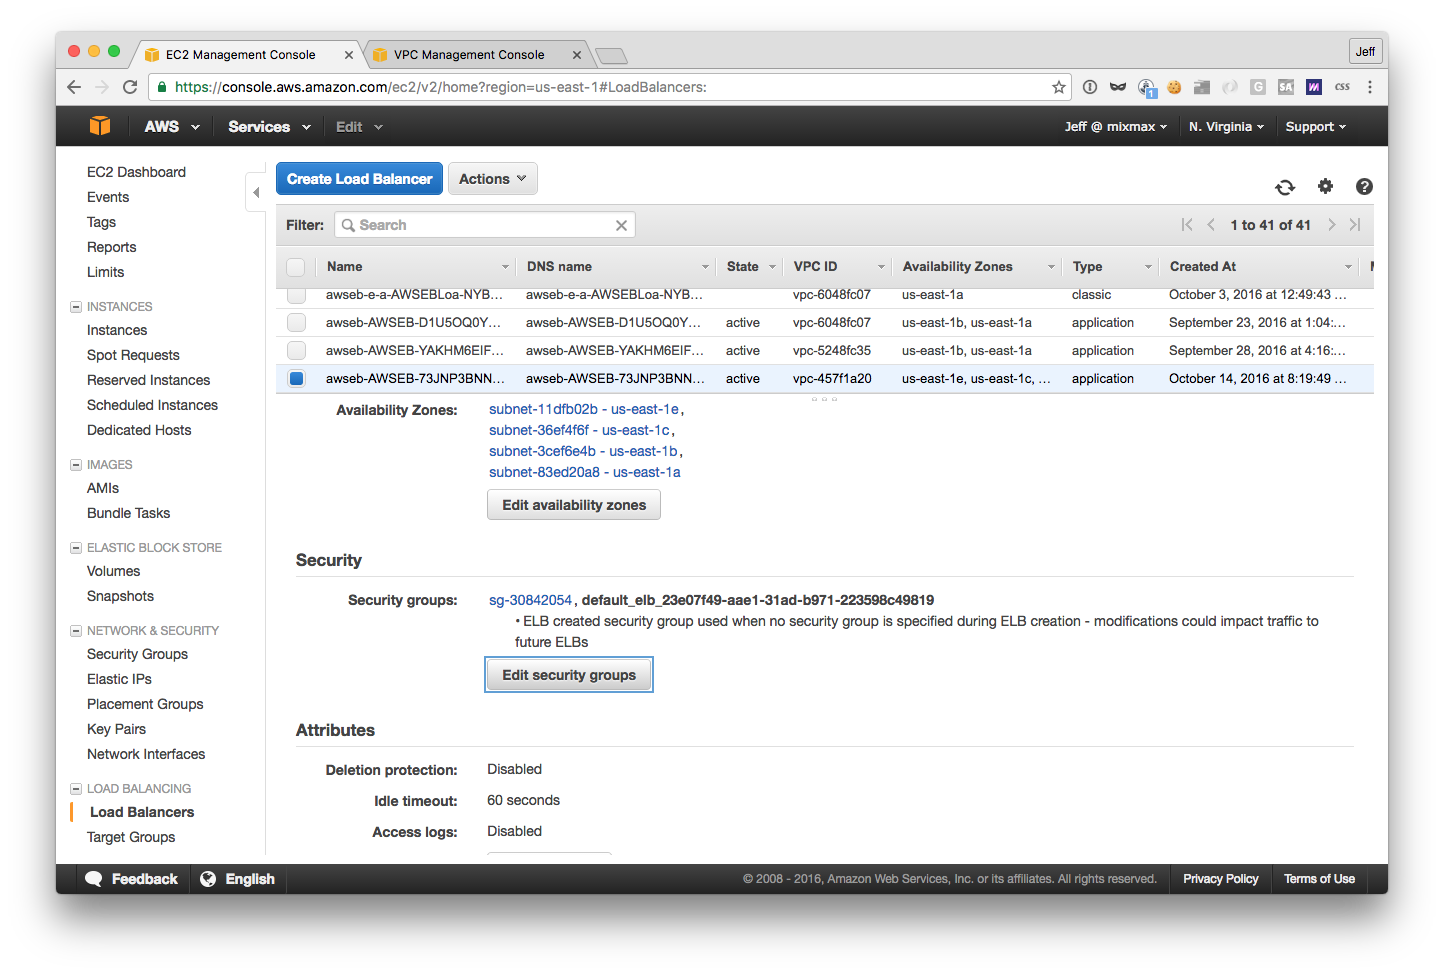
Task: Click the Feedback speech bubble icon
Action: (94, 879)
